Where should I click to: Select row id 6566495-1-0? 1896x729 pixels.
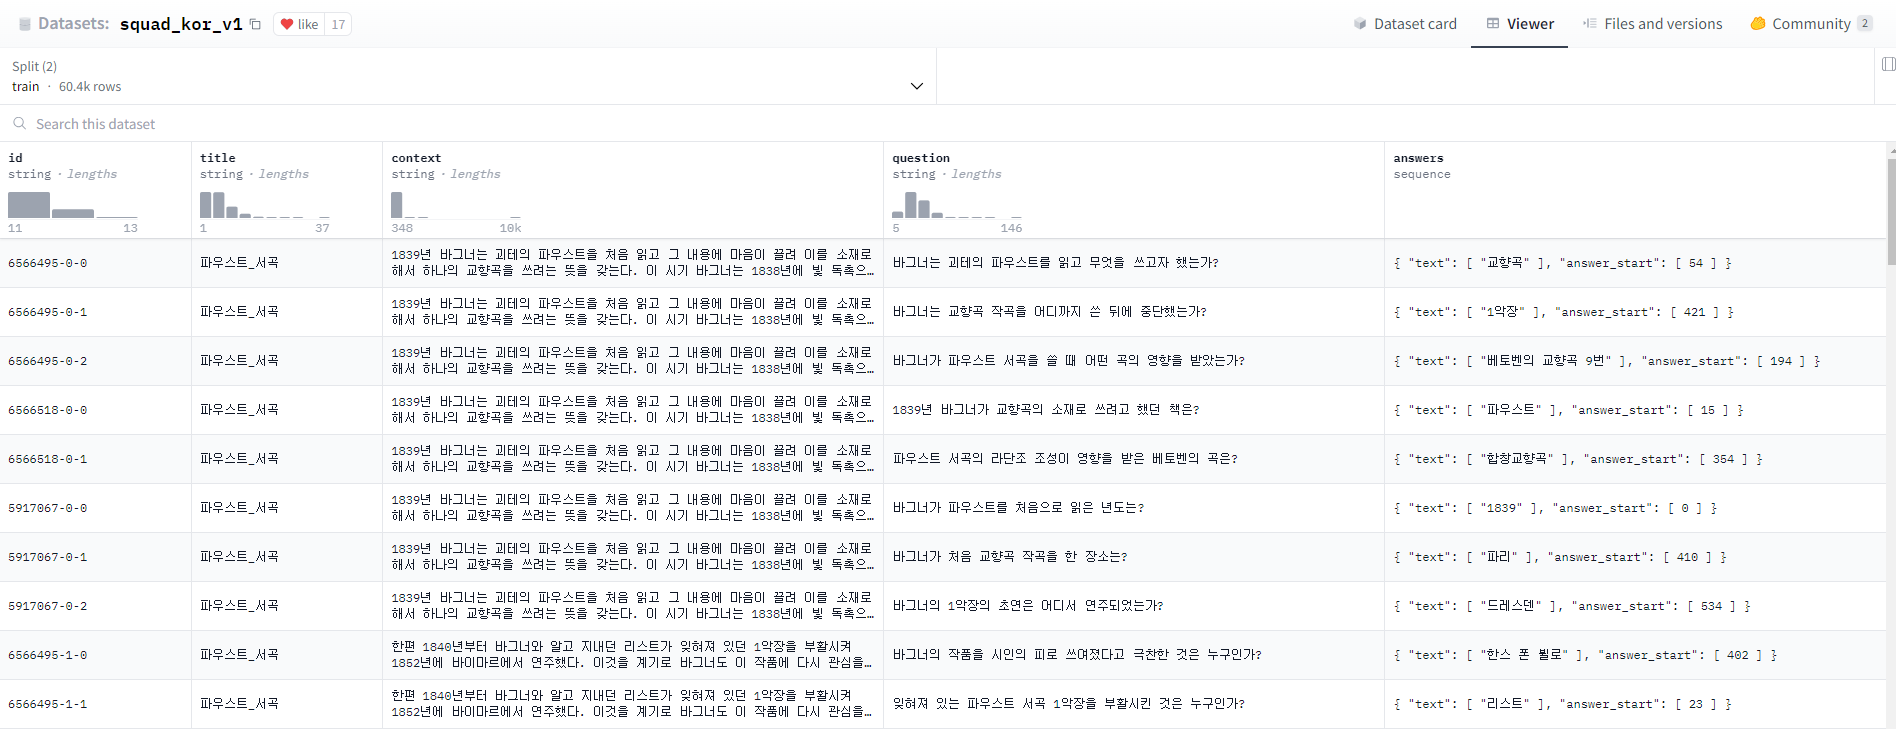pyautogui.click(x=48, y=655)
